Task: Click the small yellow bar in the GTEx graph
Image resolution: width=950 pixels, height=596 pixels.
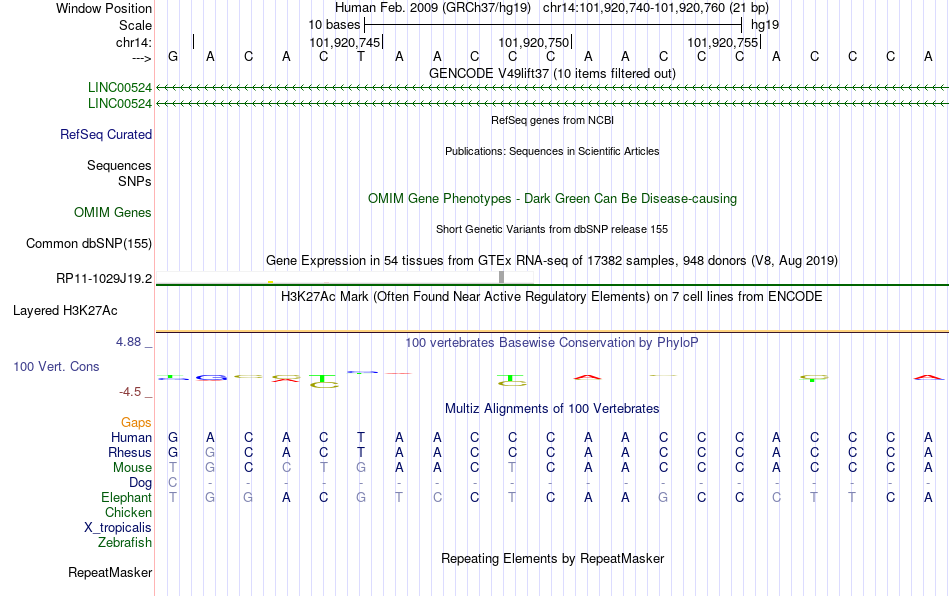Action: [x=270, y=282]
